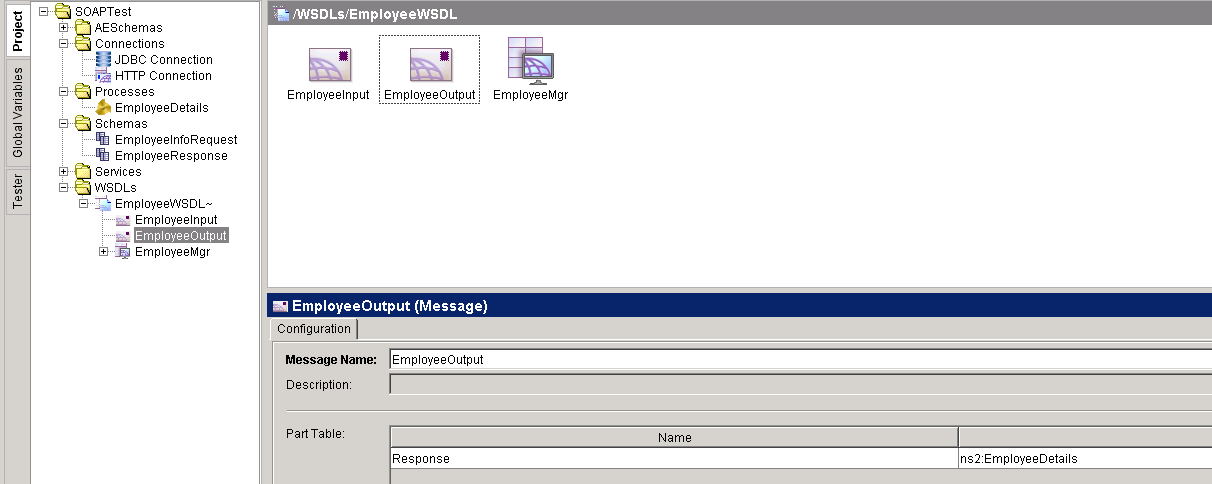The width and height of the screenshot is (1212, 484).
Task: Open the Global Variables side tab
Action: (x=17, y=113)
